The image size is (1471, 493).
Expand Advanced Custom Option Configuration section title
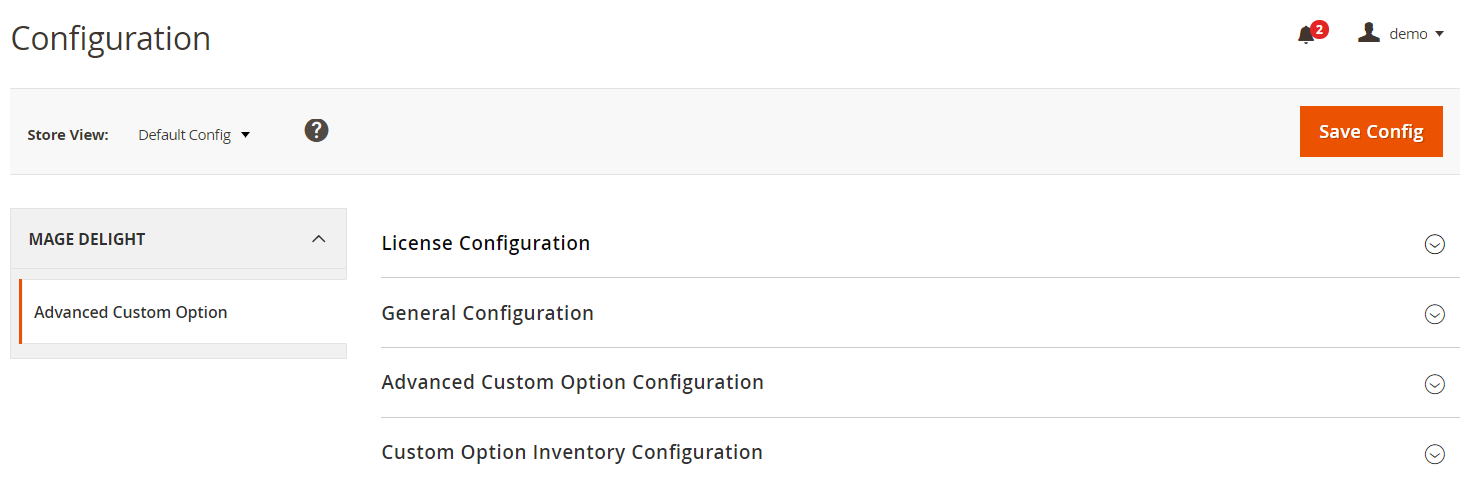tap(572, 382)
